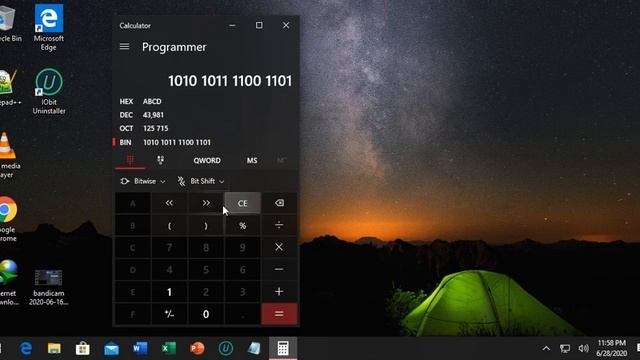Click the close parenthesis key
Screen dimensions: 640x360
pyautogui.click(x=206, y=225)
